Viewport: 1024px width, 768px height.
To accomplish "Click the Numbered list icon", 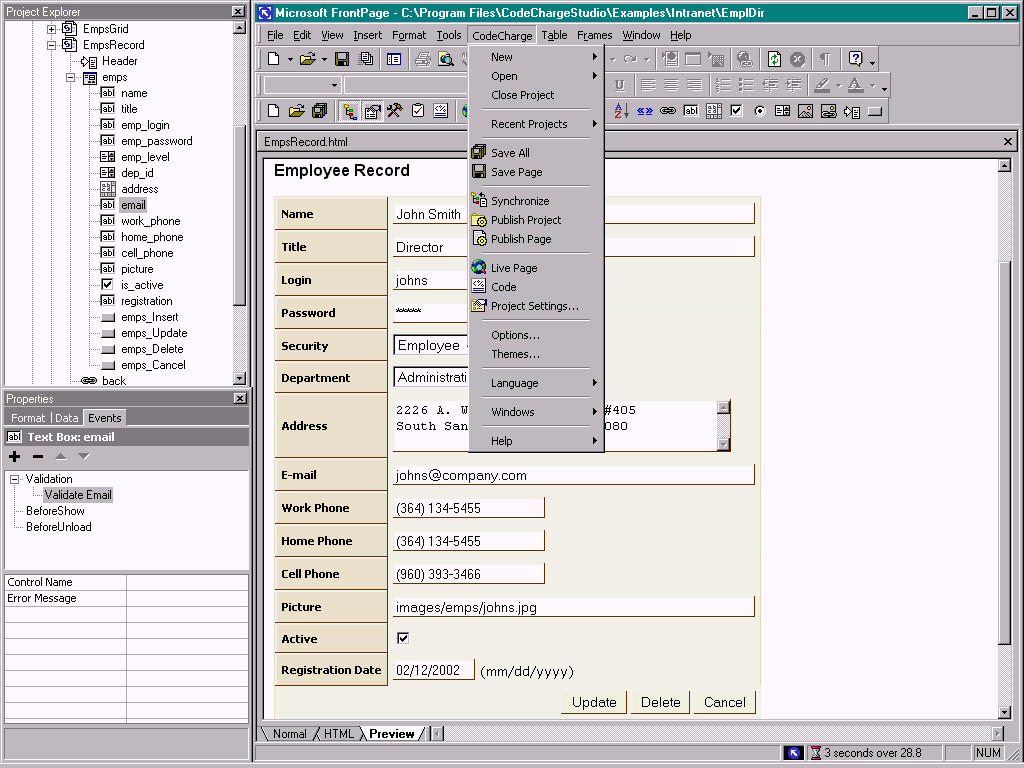I will tap(723, 85).
